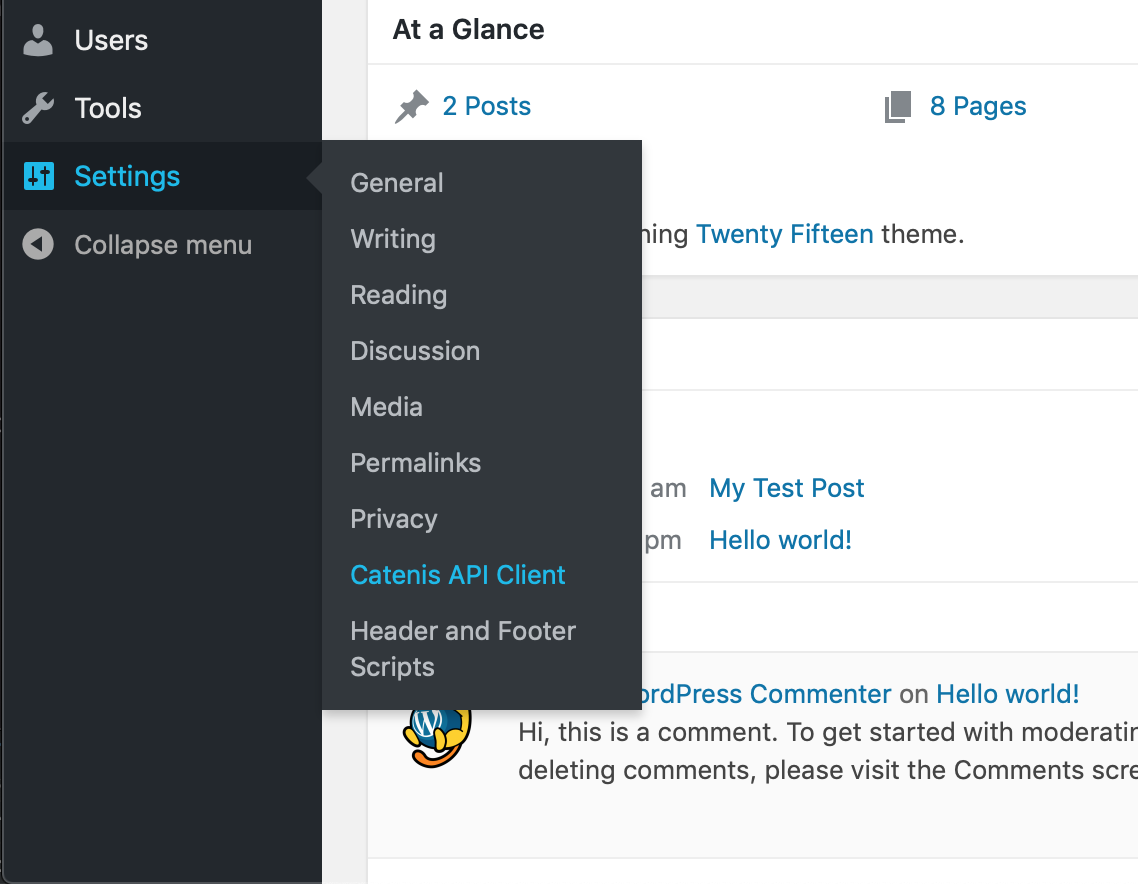
Task: Open Permalinks settings
Action: [415, 462]
